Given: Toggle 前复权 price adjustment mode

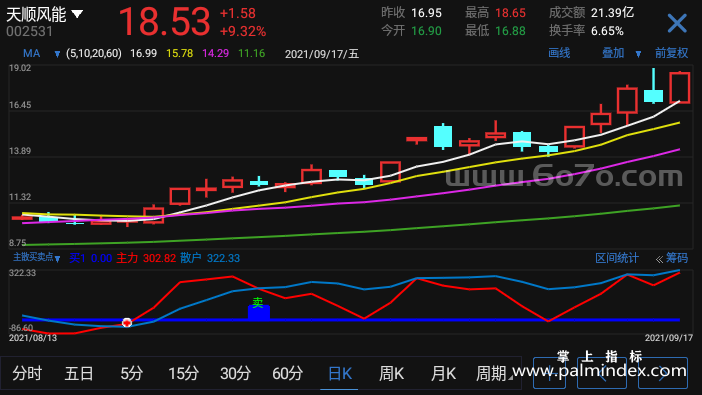Looking at the screenshot, I should [x=671, y=53].
